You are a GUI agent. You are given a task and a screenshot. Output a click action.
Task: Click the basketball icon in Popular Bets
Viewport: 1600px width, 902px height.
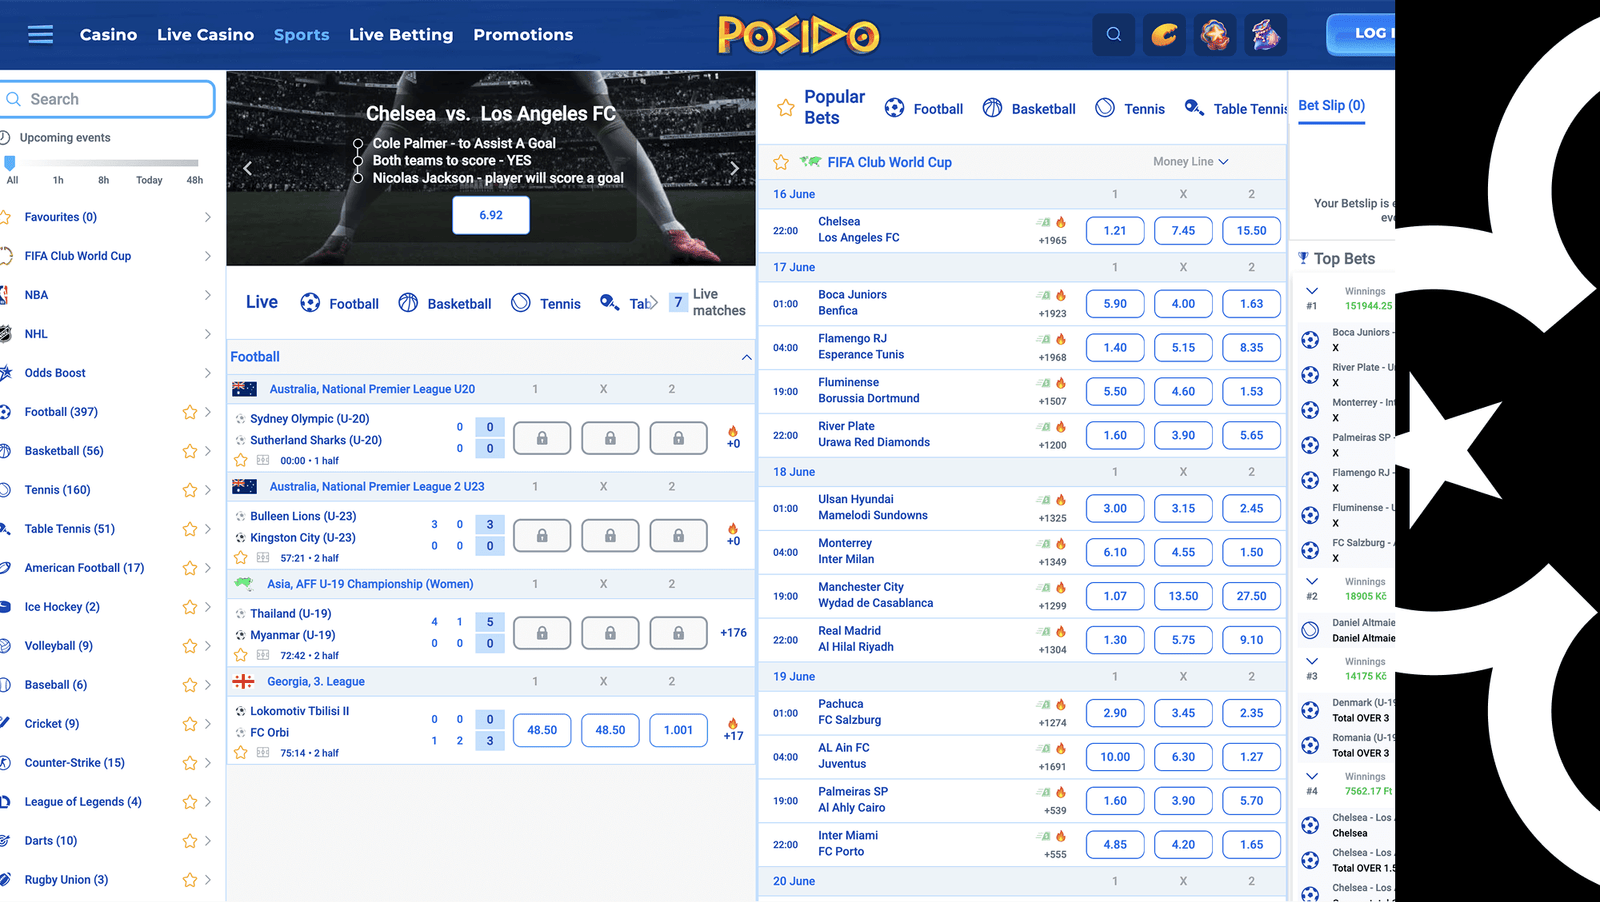[x=992, y=108]
